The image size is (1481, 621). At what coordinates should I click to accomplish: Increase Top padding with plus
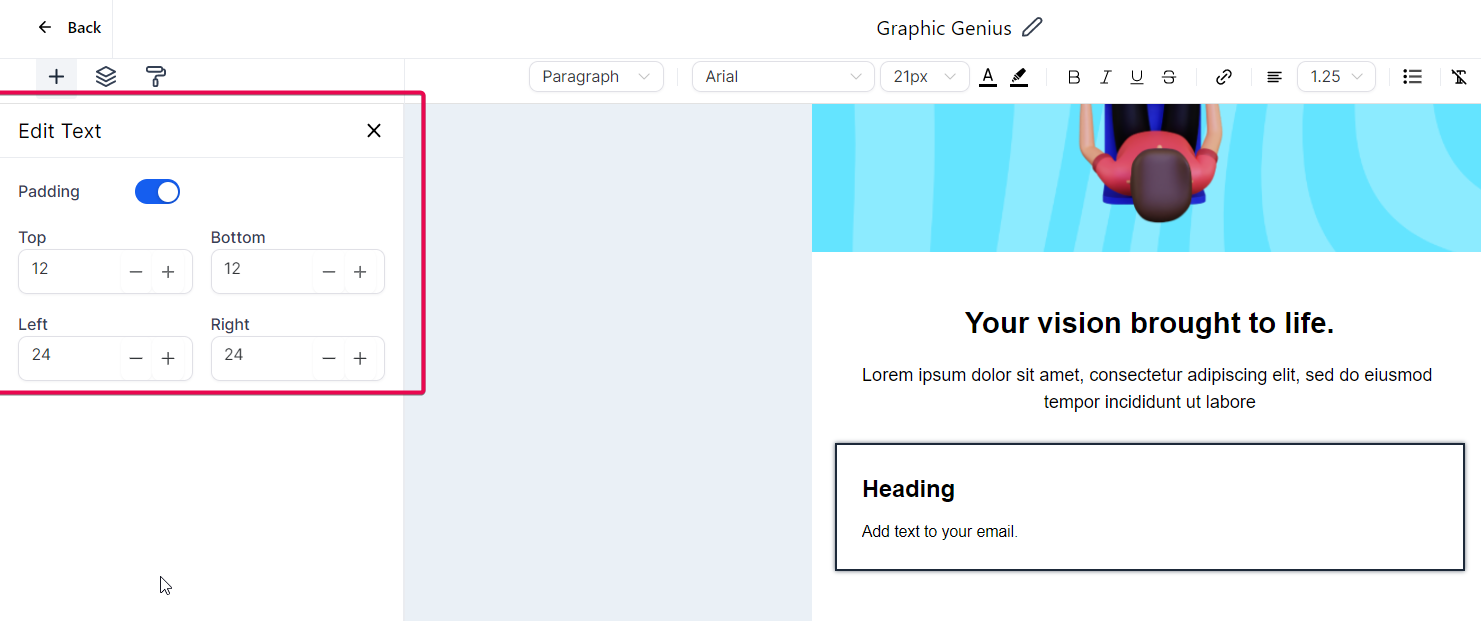(169, 272)
